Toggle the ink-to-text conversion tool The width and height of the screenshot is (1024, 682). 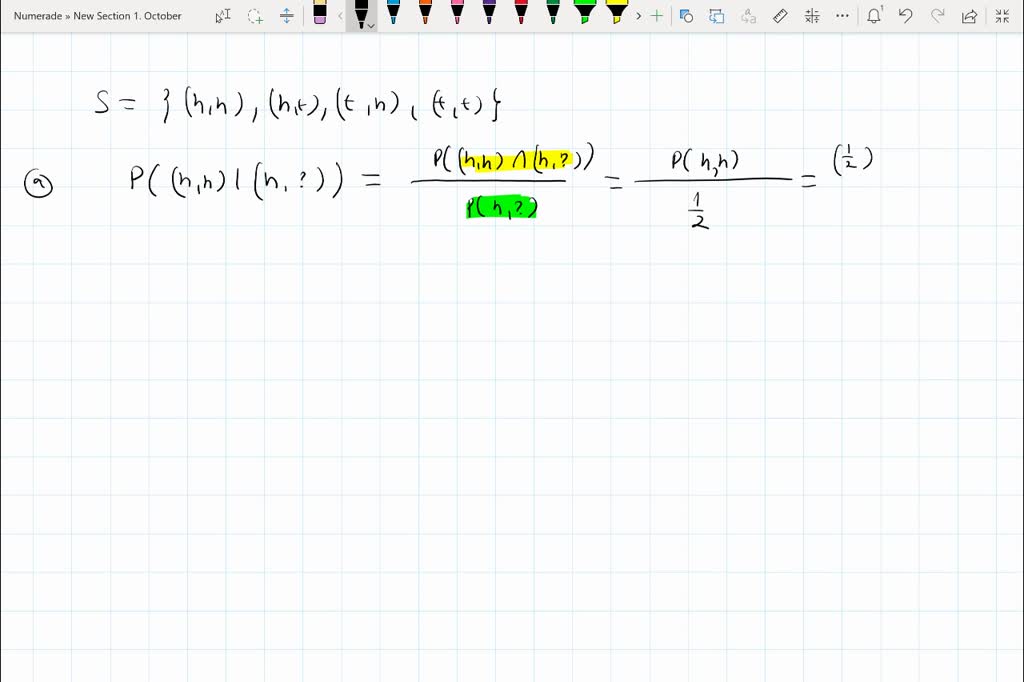[748, 15]
